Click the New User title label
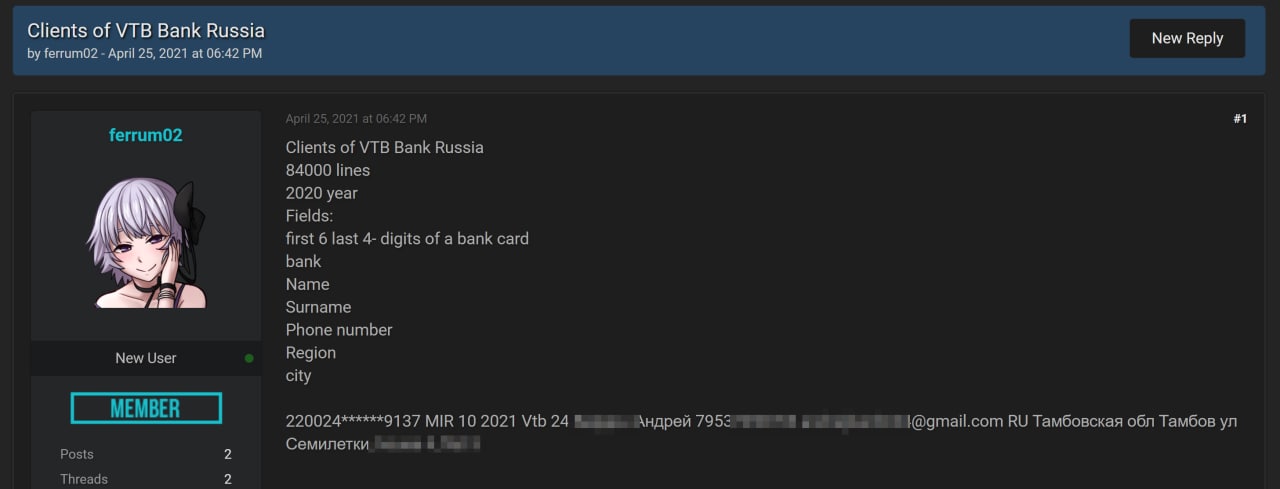 pyautogui.click(x=146, y=358)
